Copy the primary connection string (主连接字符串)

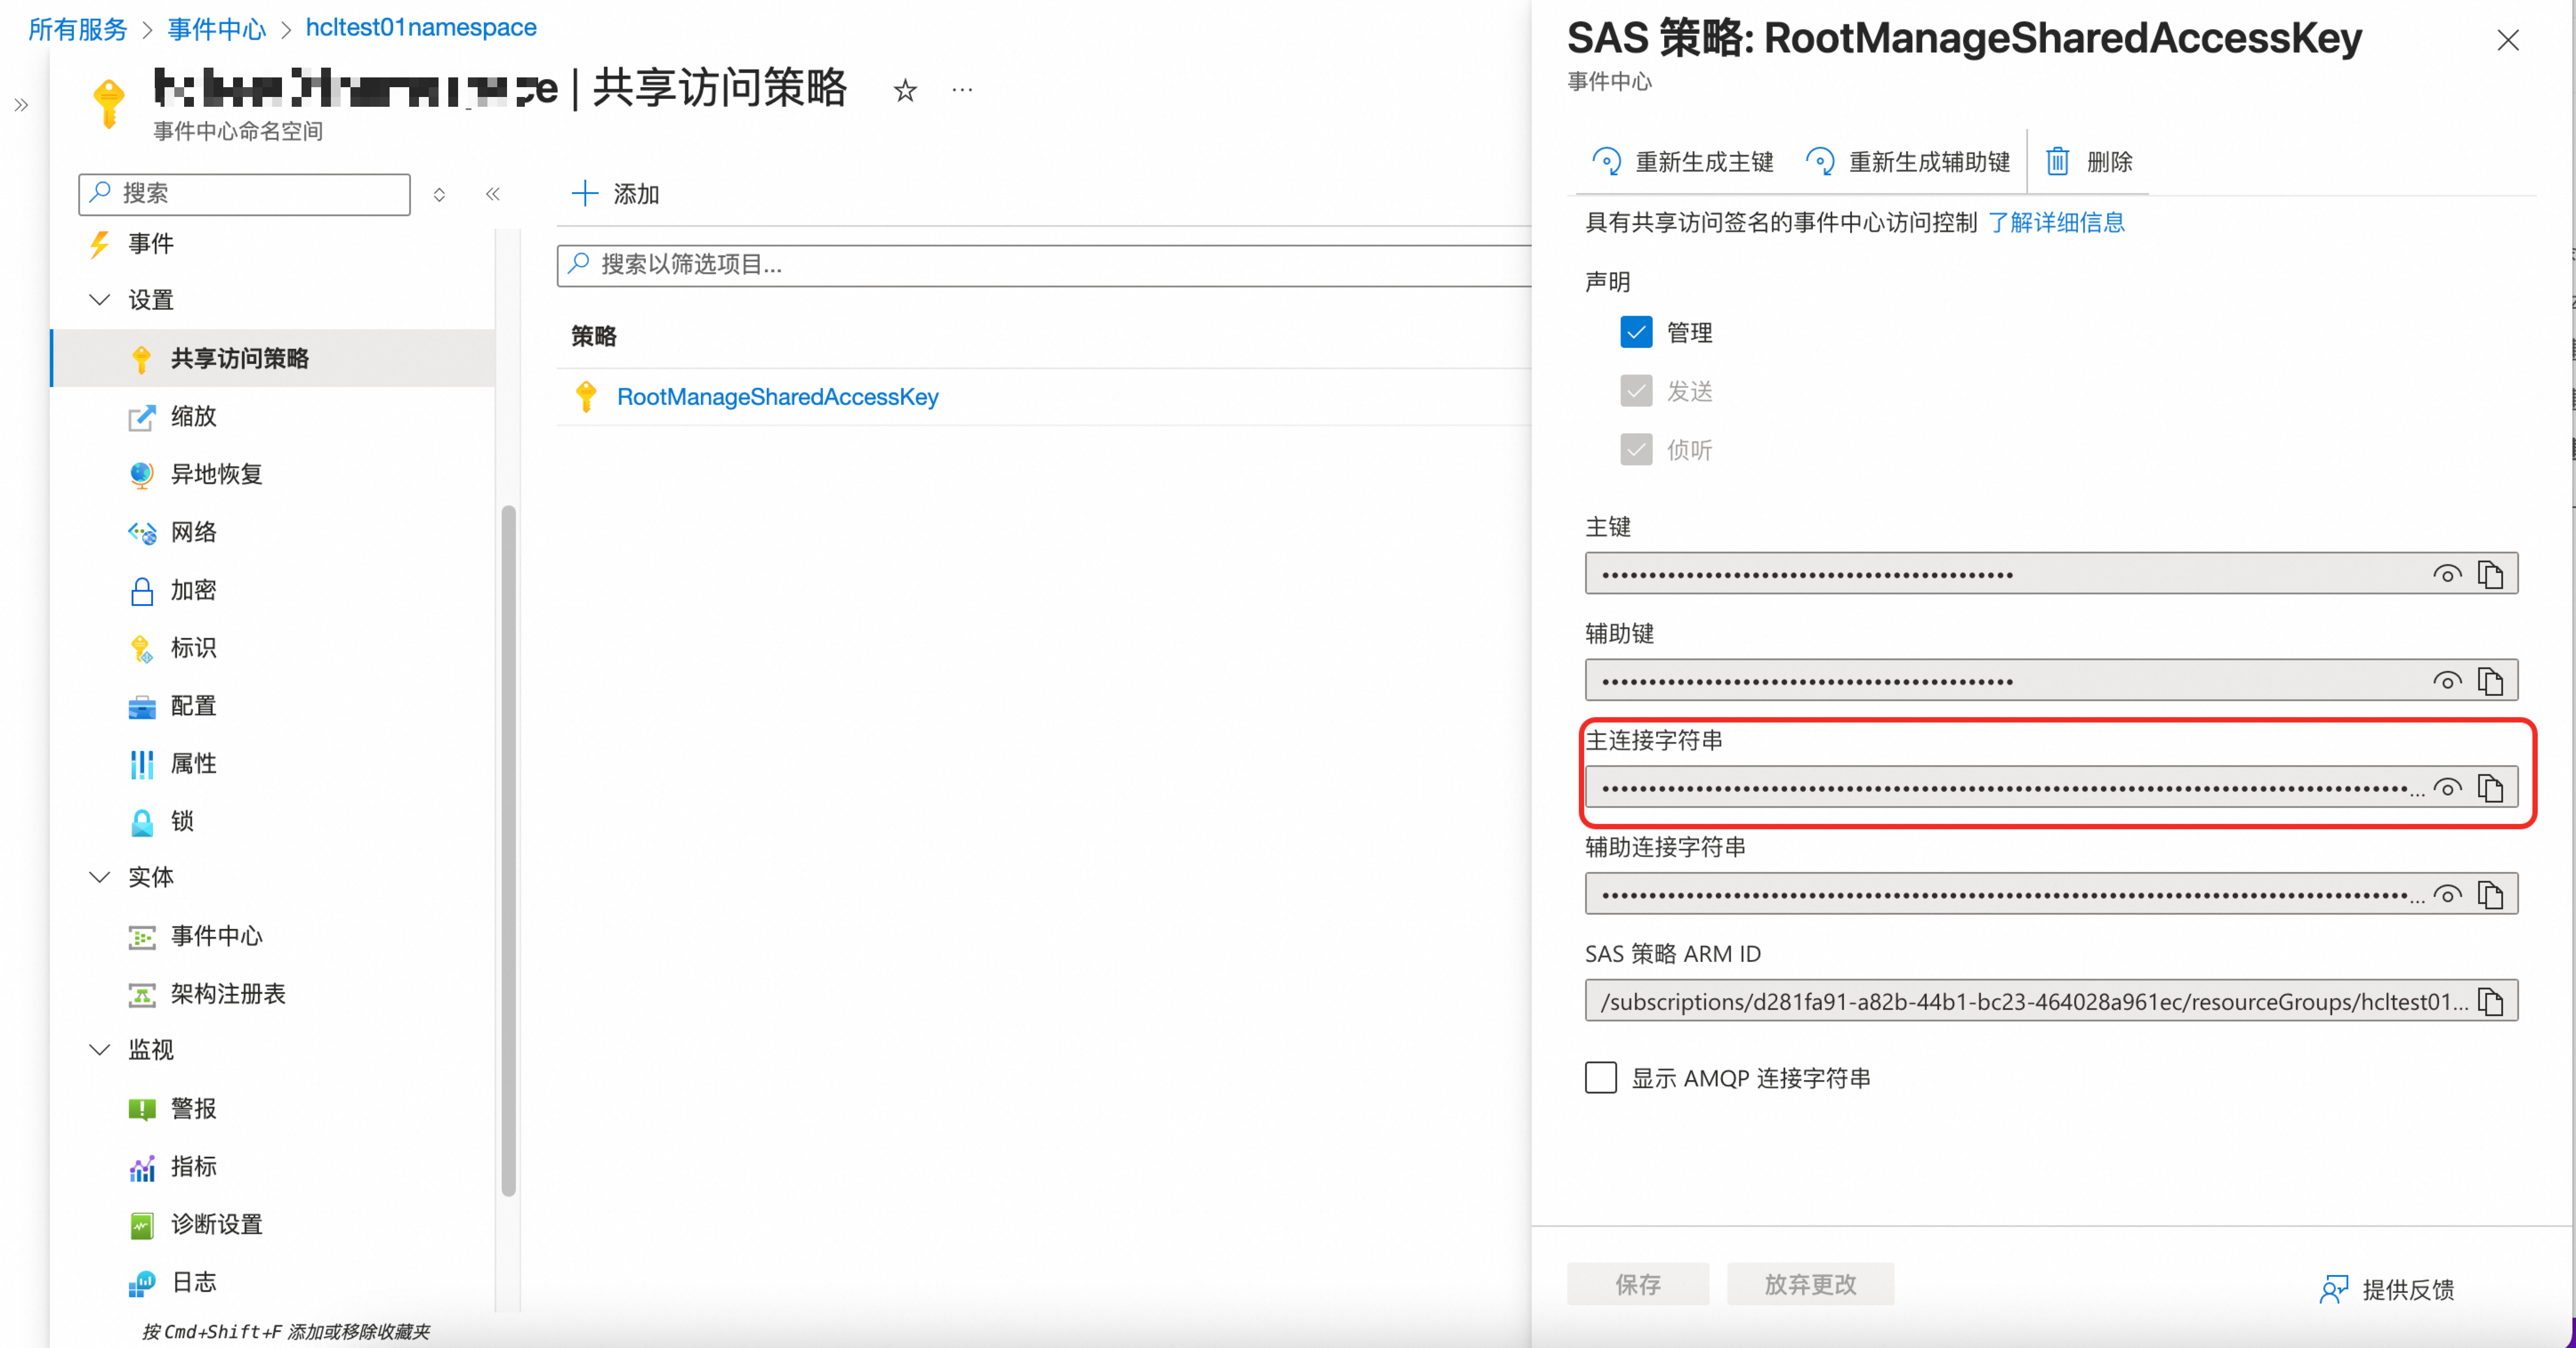(2490, 788)
